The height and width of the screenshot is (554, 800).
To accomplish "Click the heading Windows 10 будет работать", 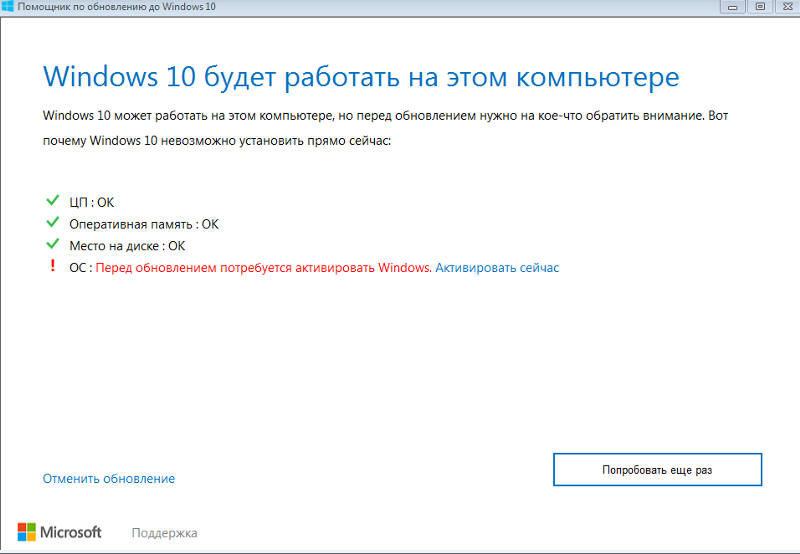I will pos(361,77).
